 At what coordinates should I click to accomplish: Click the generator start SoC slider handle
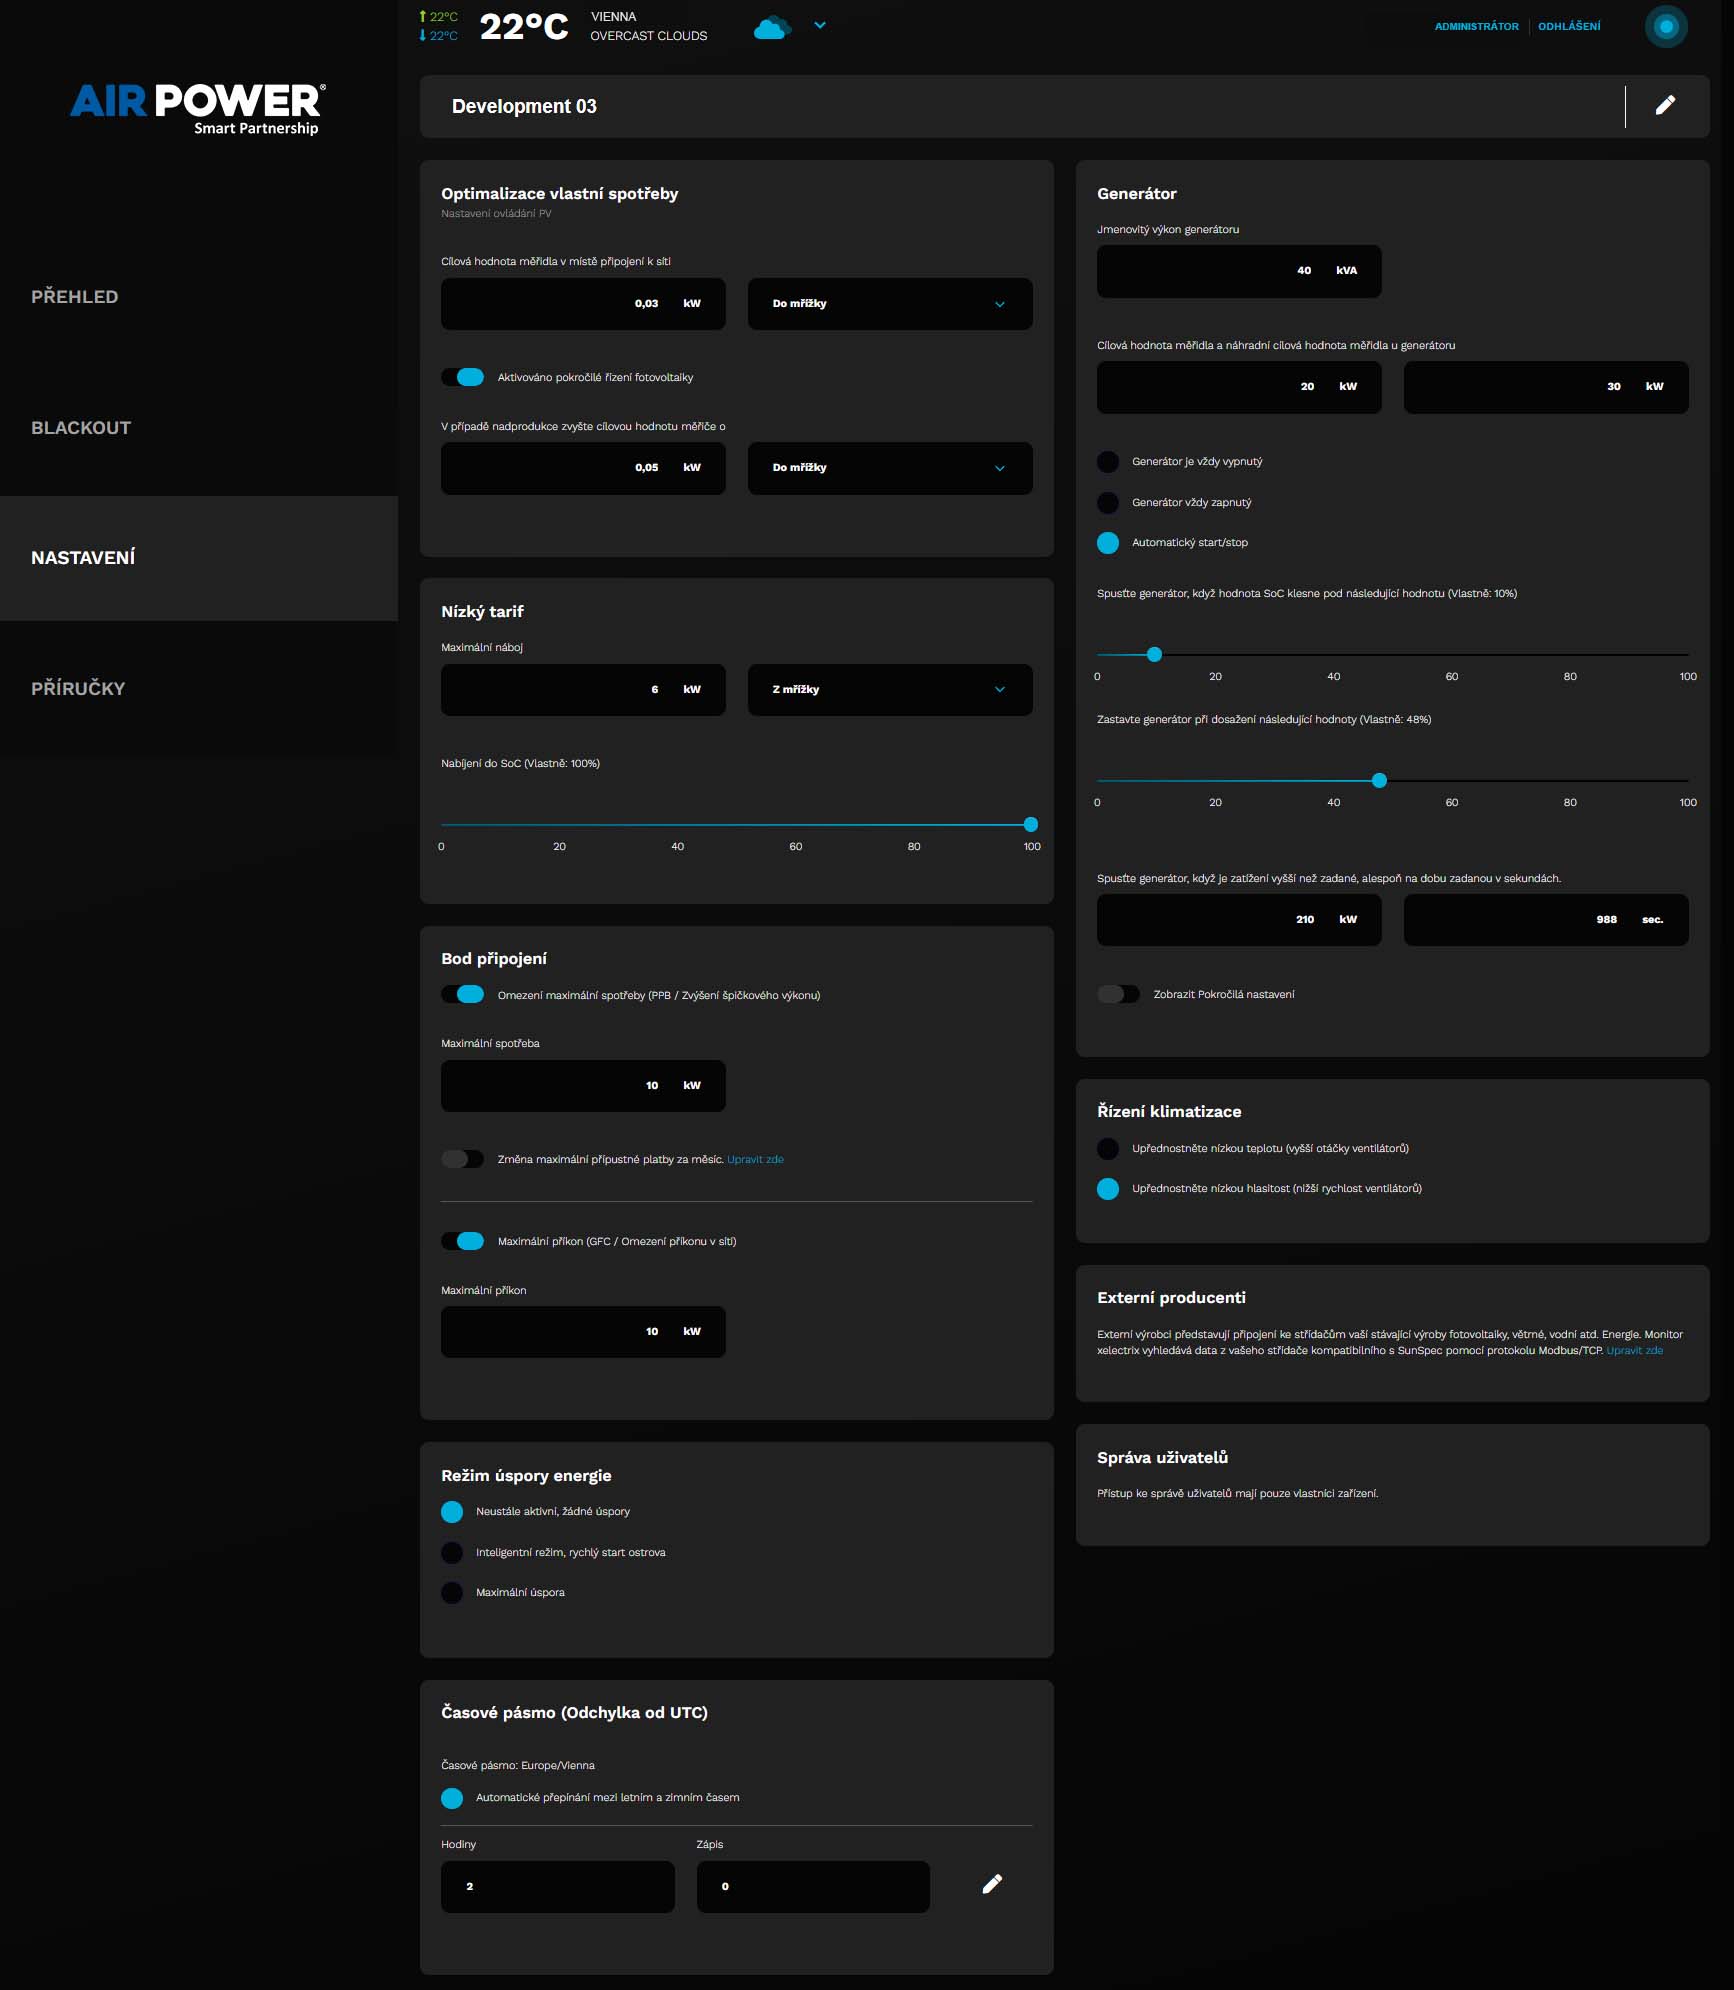click(1155, 655)
